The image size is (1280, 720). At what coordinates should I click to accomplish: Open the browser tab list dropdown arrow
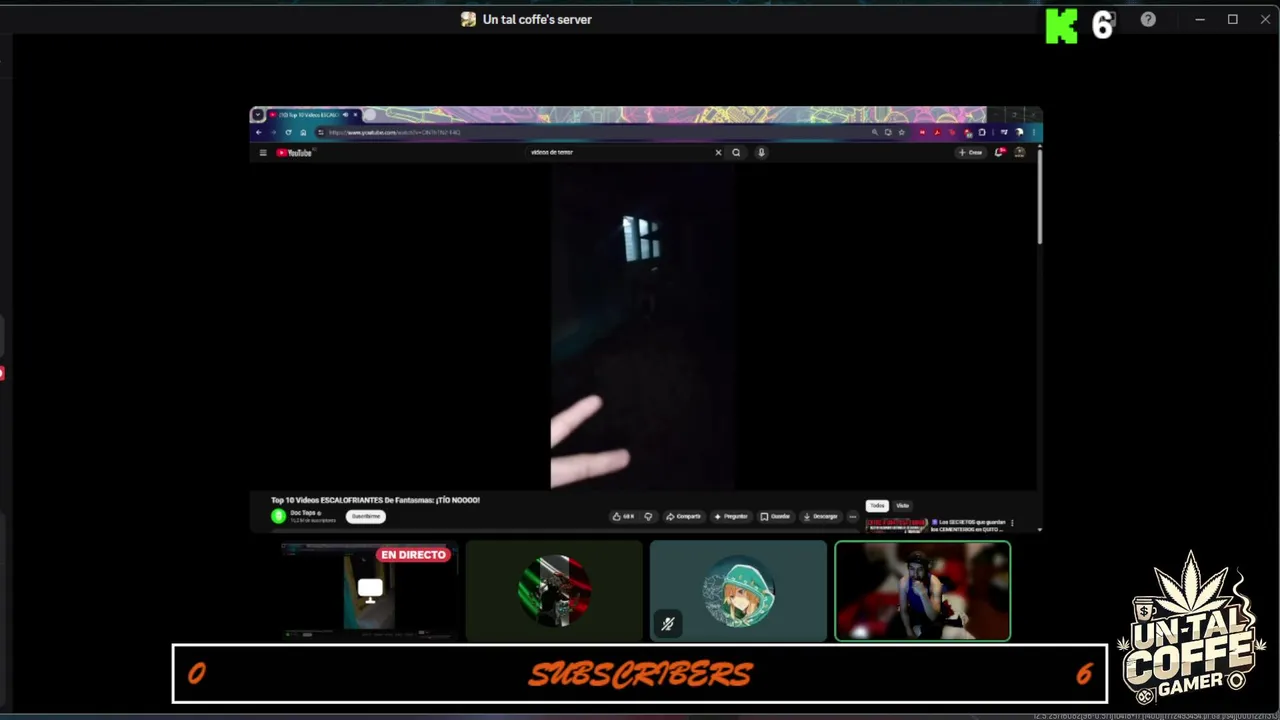[x=257, y=115]
